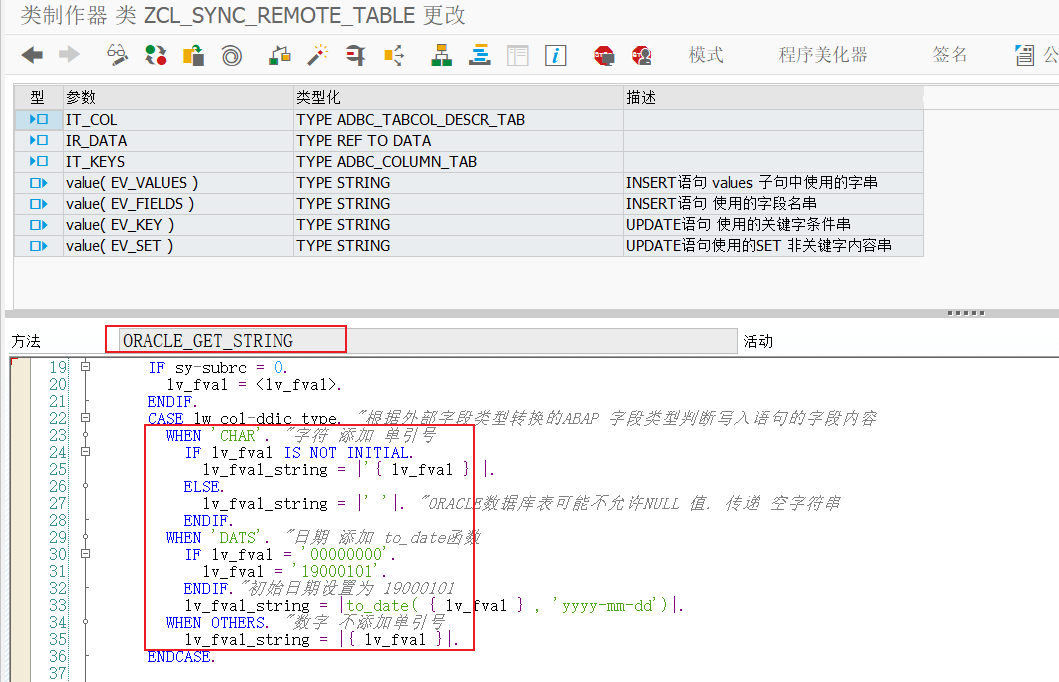Image resolution: width=1059 pixels, height=682 pixels.
Task: Activate with the magic wand icon
Action: click(x=317, y=55)
